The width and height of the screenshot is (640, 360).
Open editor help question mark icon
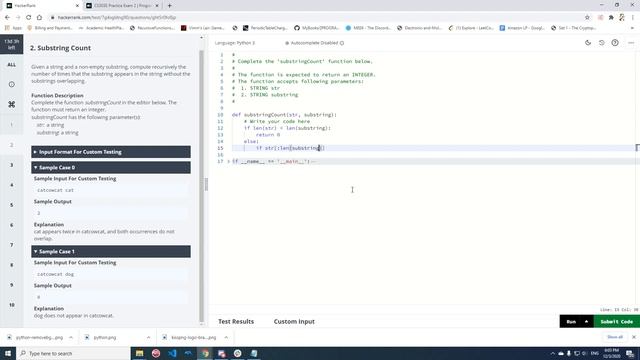pos(615,42)
